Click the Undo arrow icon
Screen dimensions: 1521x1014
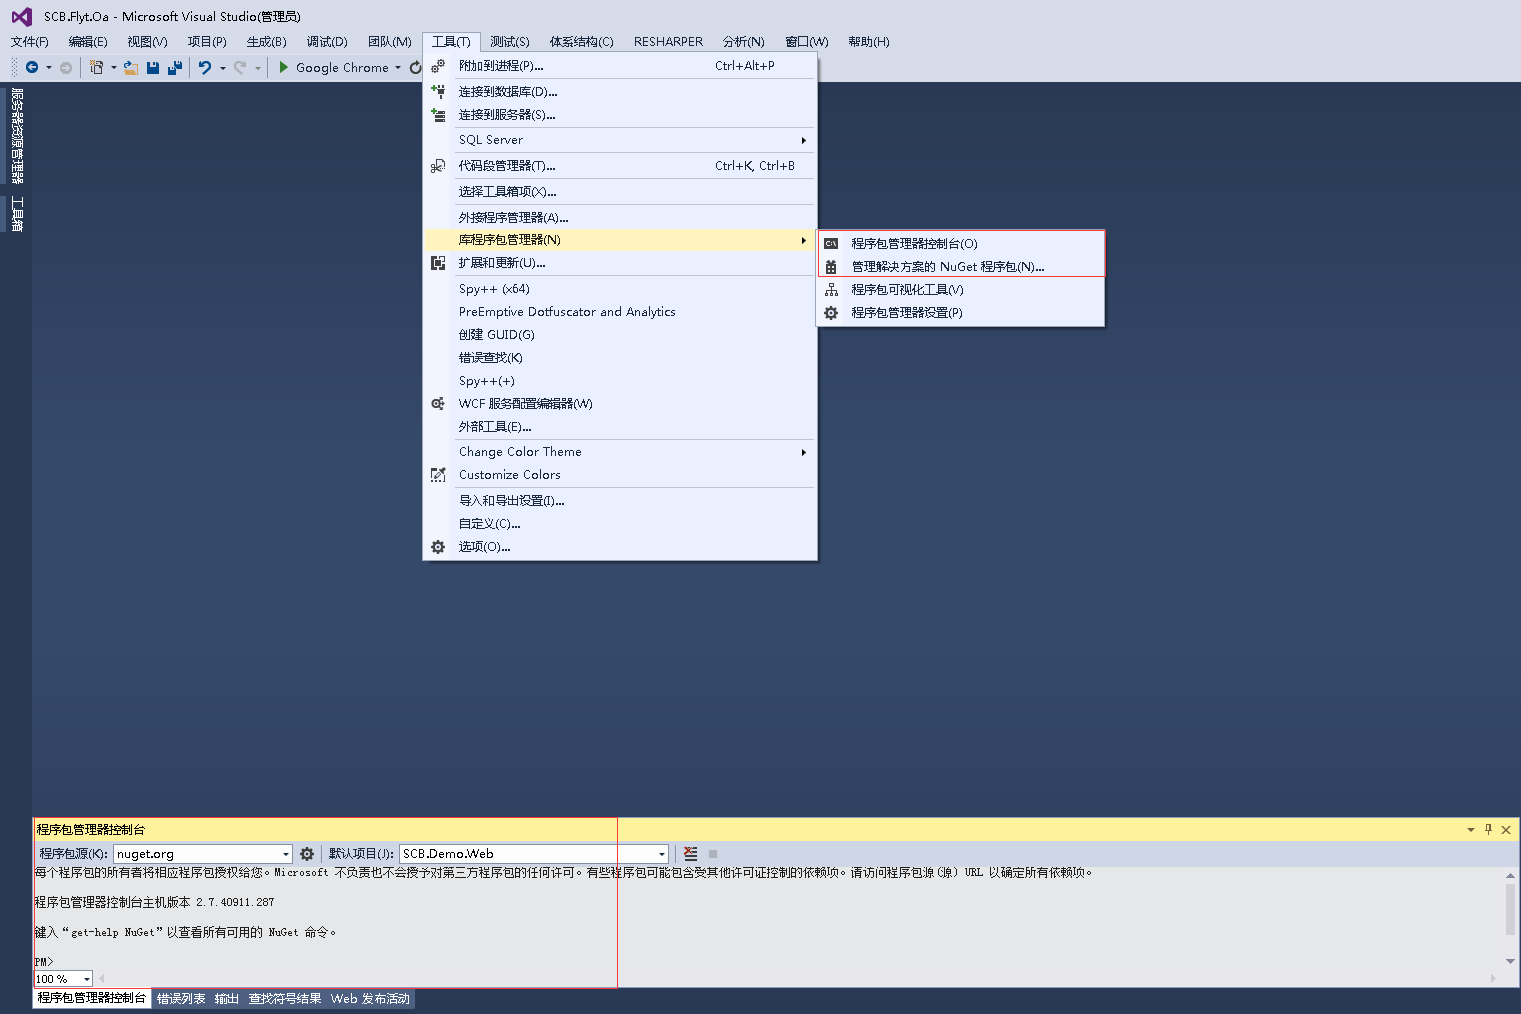(205, 67)
